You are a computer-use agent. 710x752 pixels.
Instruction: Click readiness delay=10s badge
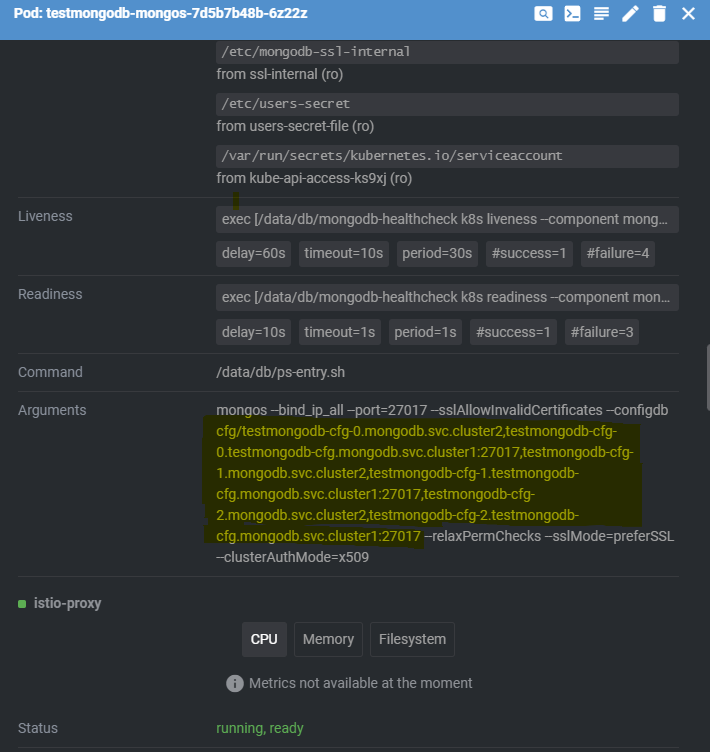pyautogui.click(x=253, y=332)
